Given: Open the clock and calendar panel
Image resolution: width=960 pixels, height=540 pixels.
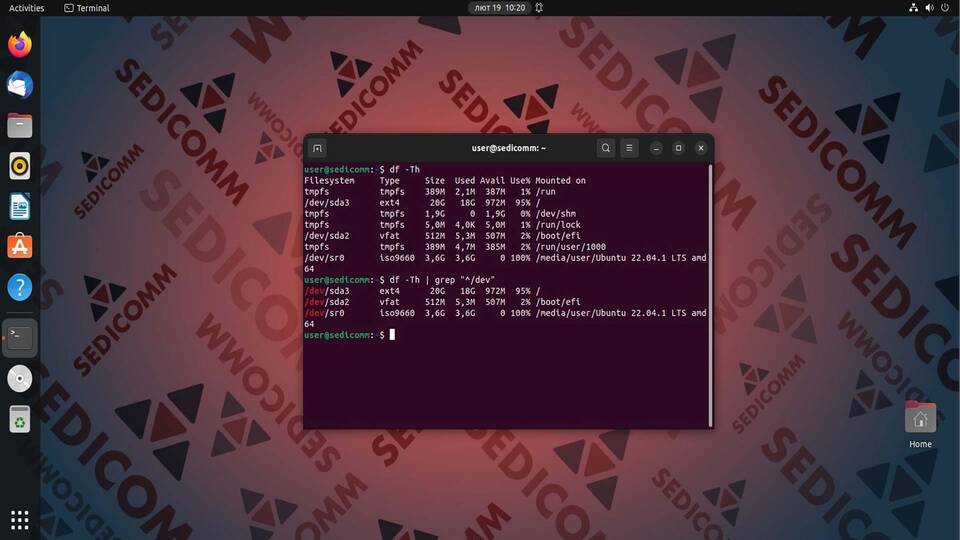Looking at the screenshot, I should point(500,8).
